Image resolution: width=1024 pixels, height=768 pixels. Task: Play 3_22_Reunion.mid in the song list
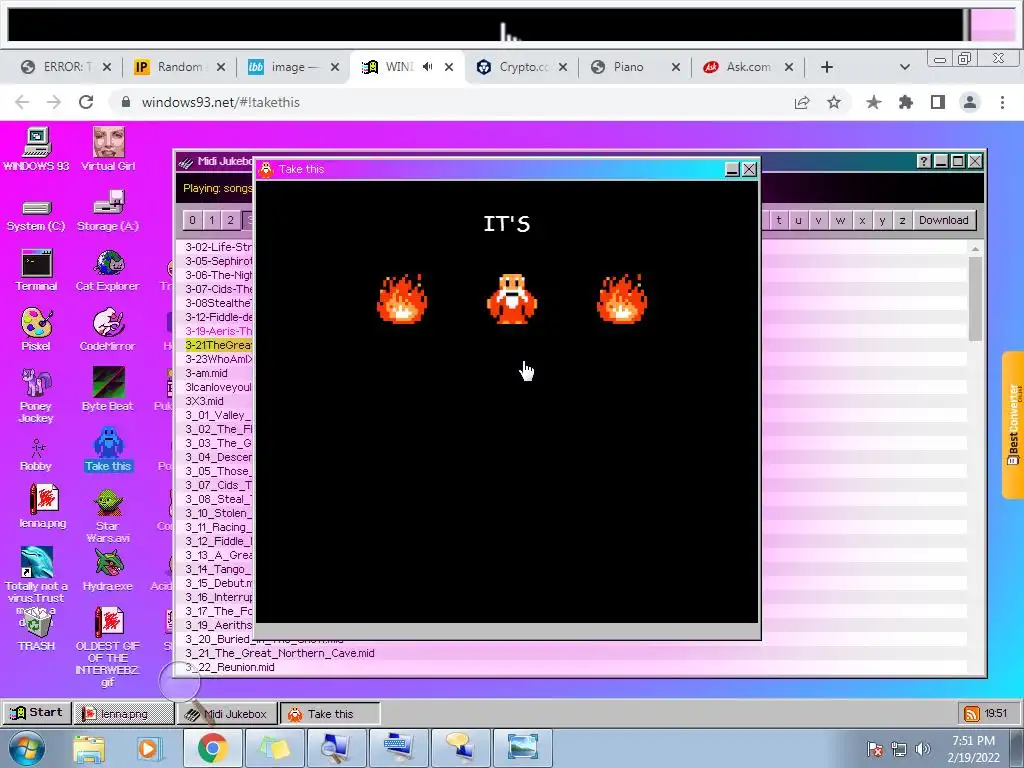coord(230,667)
